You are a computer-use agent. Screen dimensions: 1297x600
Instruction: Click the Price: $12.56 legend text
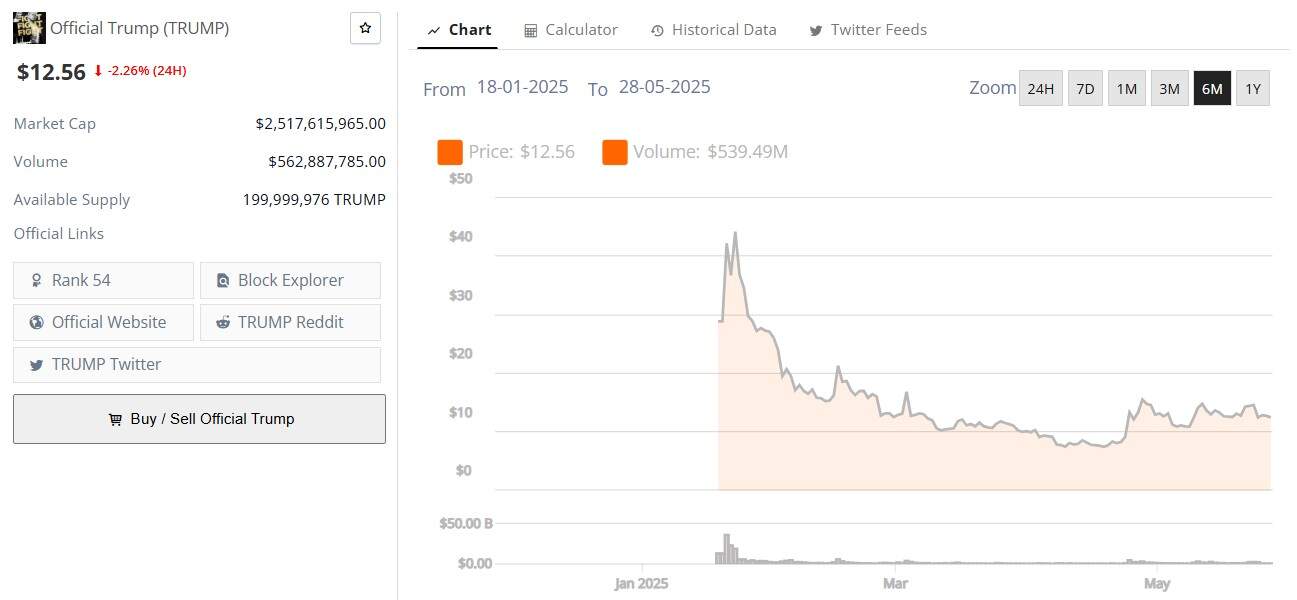521,152
